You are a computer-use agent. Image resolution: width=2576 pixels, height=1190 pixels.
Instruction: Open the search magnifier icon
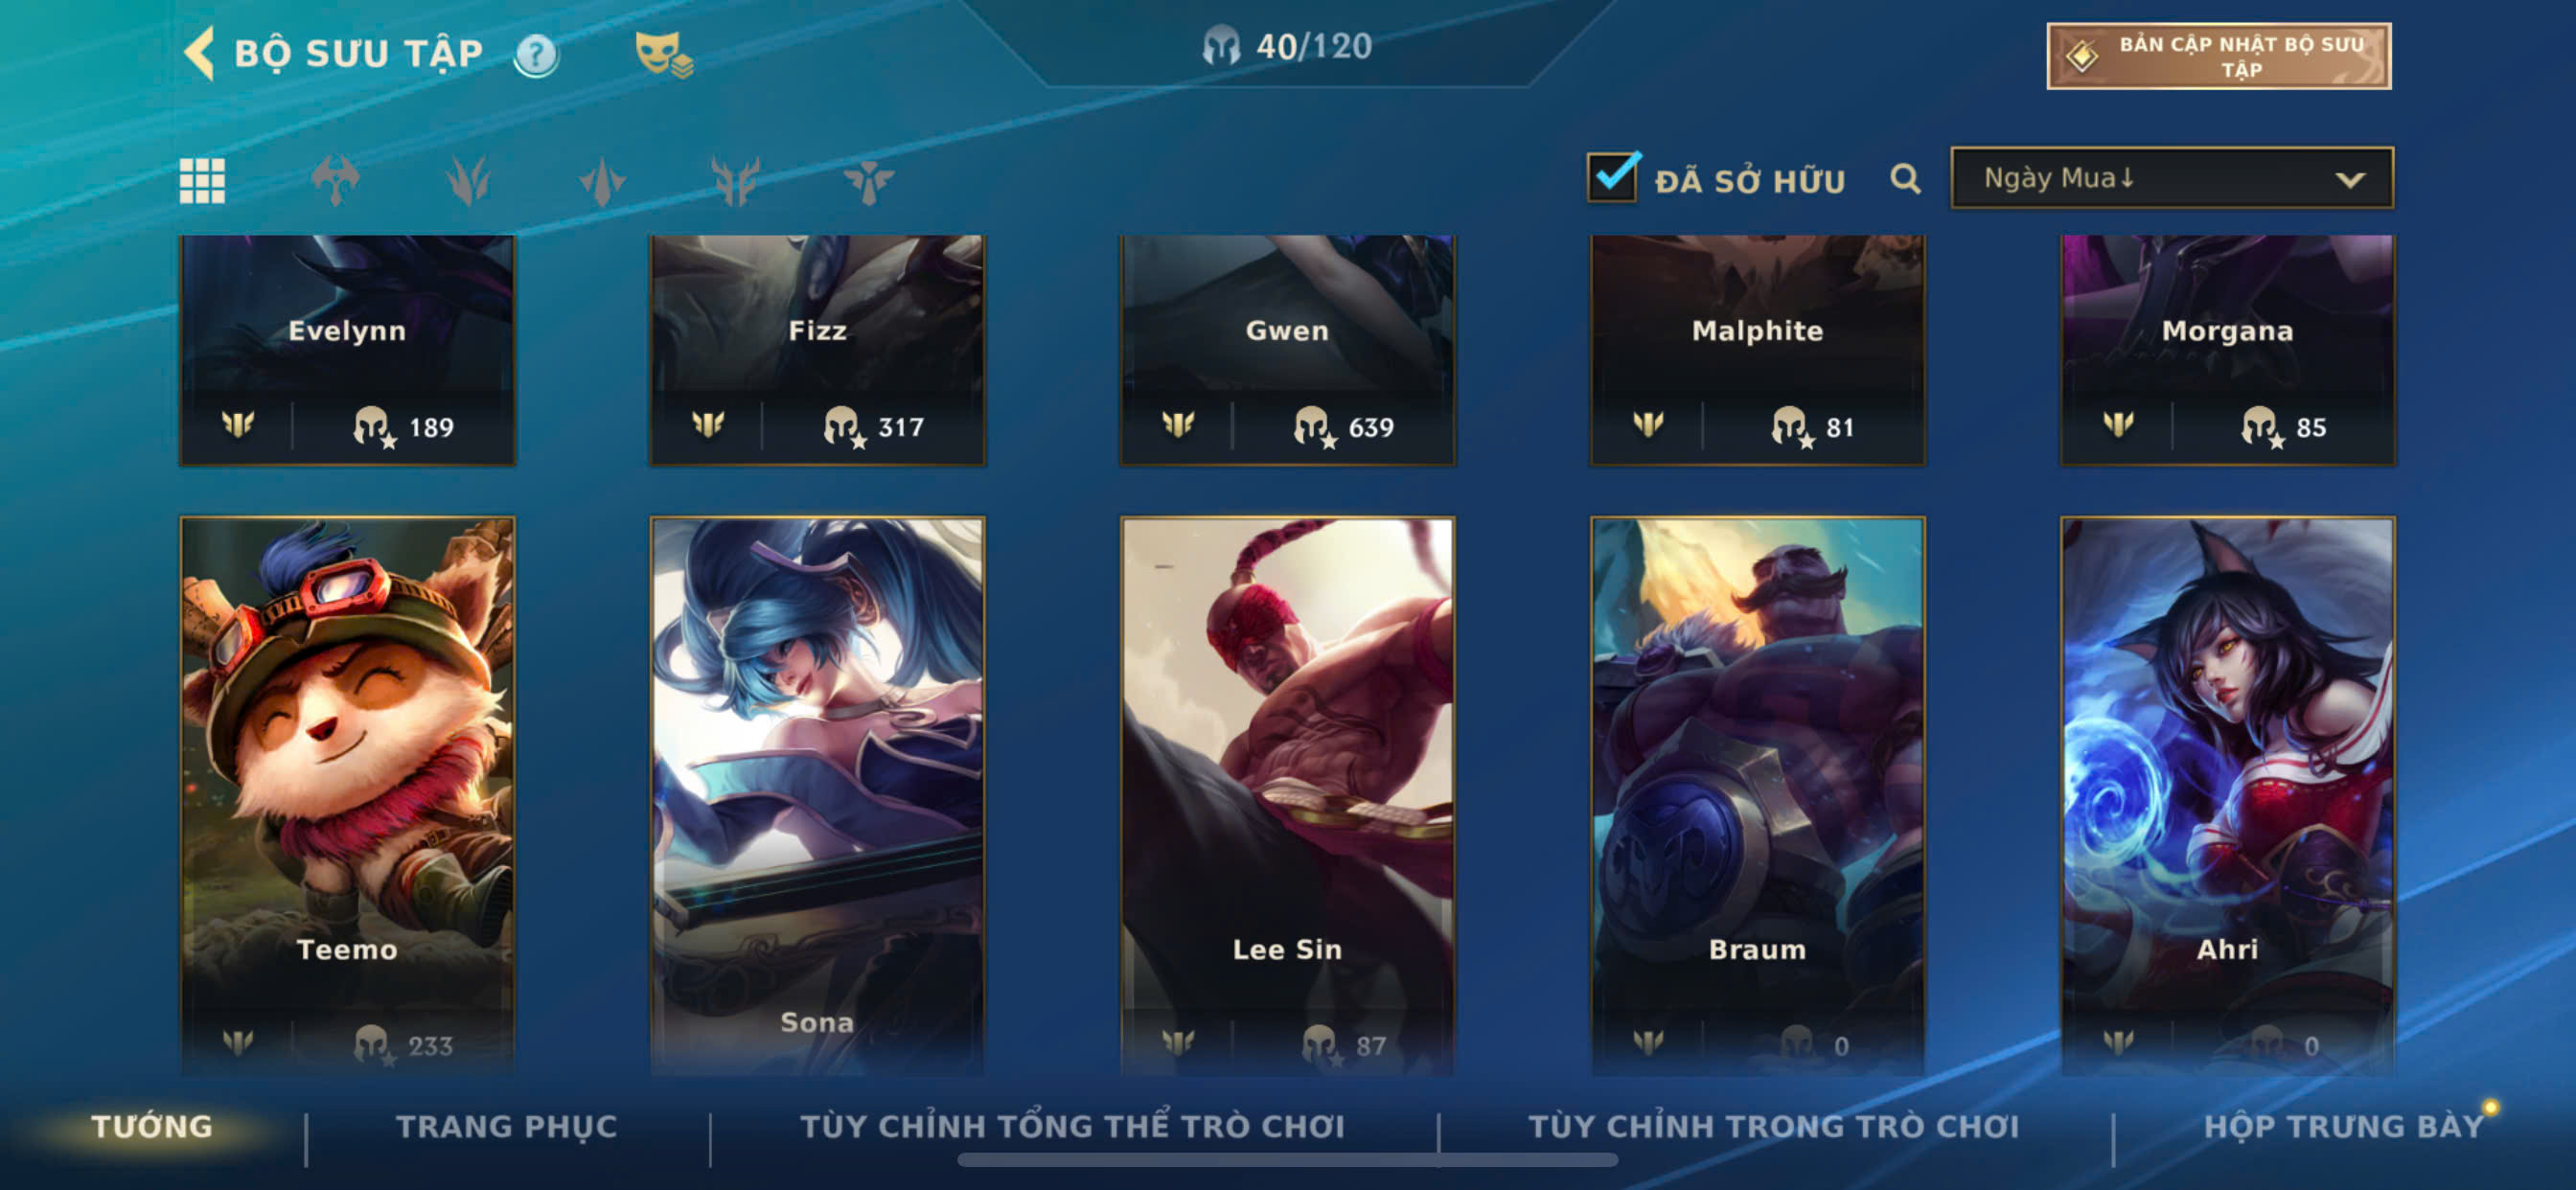click(1905, 179)
